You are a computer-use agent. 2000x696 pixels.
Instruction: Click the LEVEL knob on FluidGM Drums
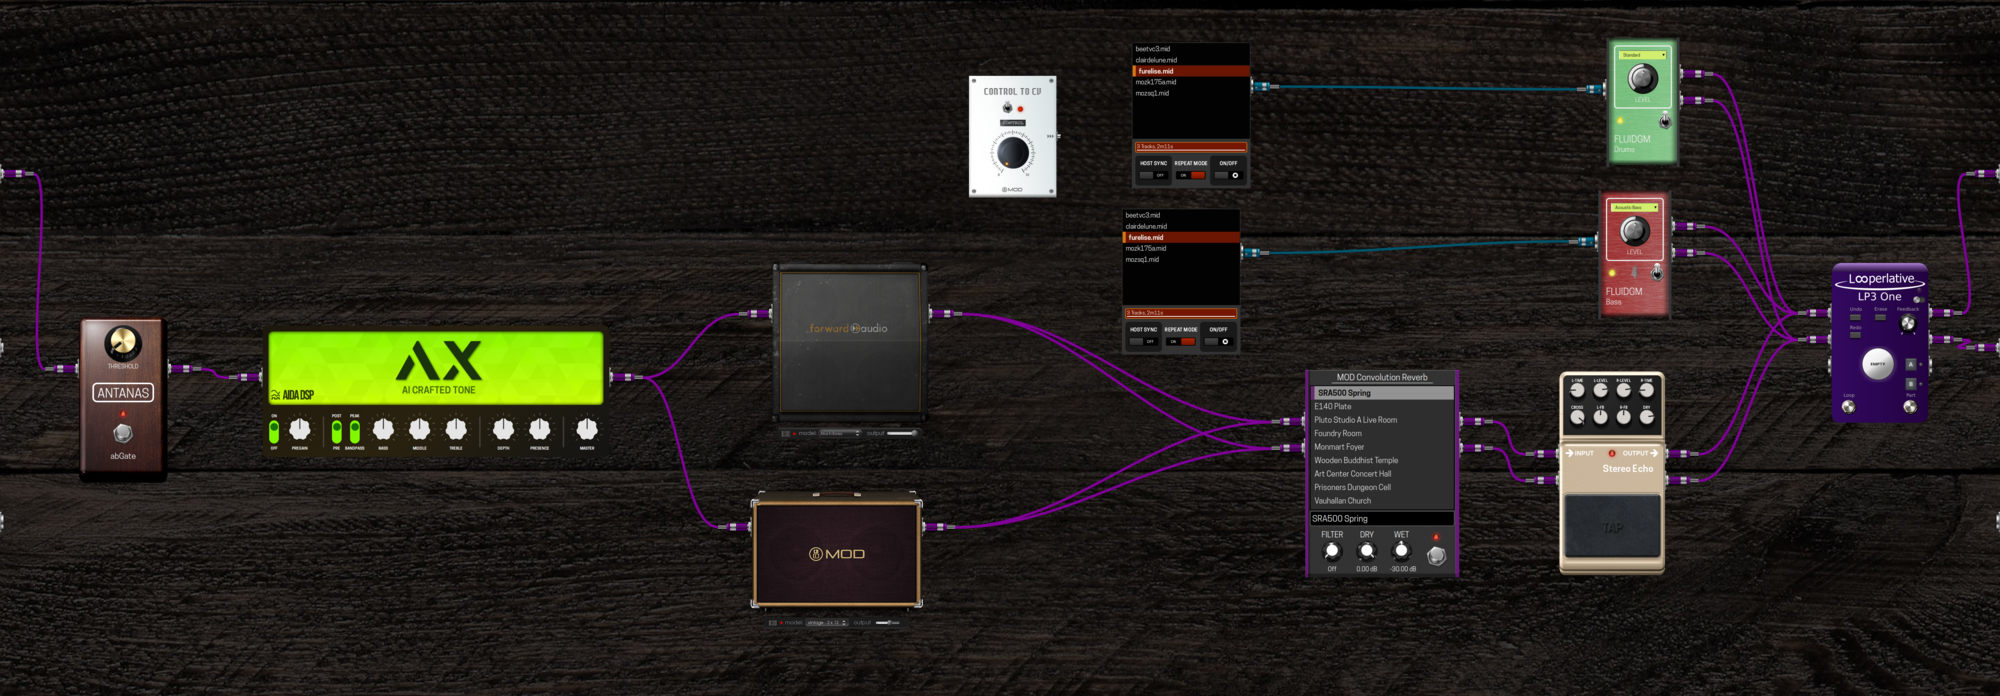1642,78
